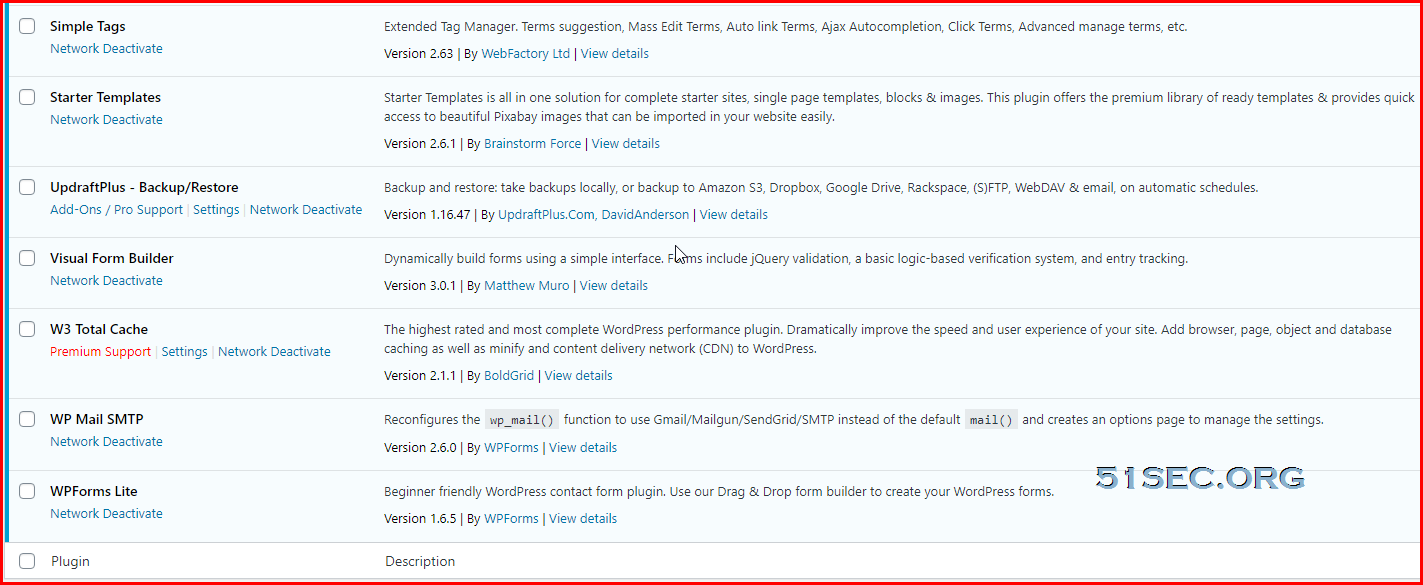Click Version 2.1.1 text

tap(420, 375)
